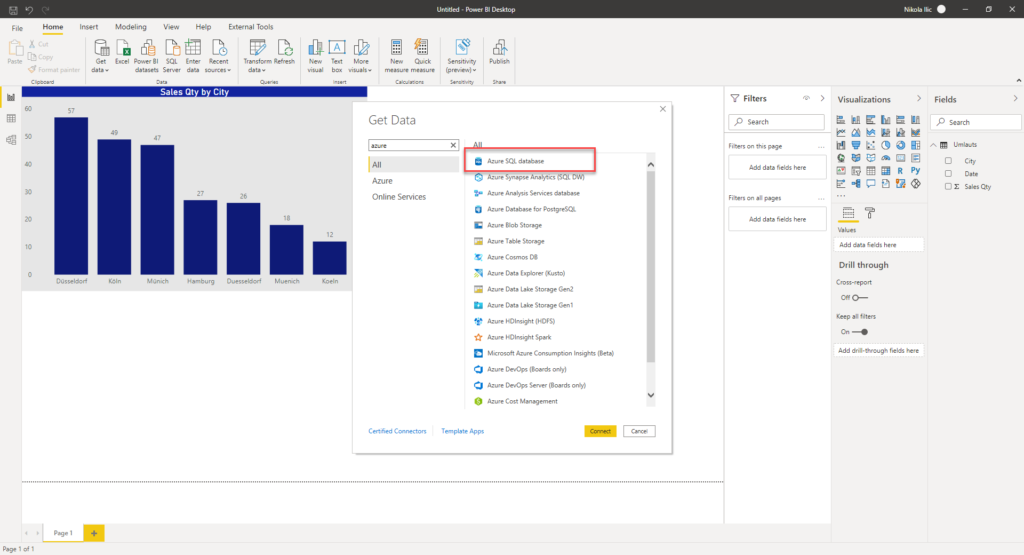Select the donut chart visualization

(901, 145)
